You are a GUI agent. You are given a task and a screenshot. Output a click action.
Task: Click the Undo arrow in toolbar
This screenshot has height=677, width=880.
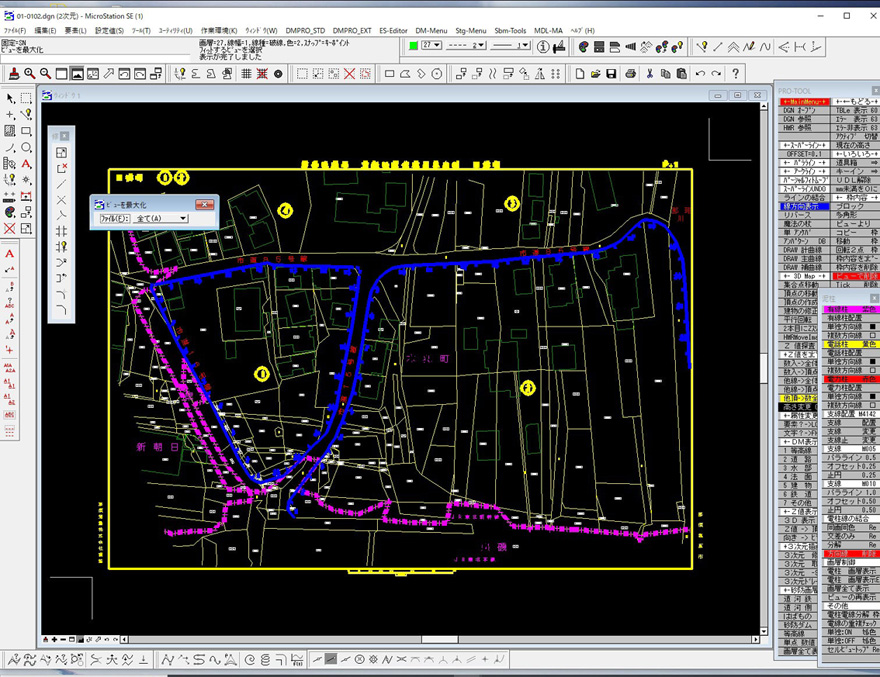click(699, 74)
